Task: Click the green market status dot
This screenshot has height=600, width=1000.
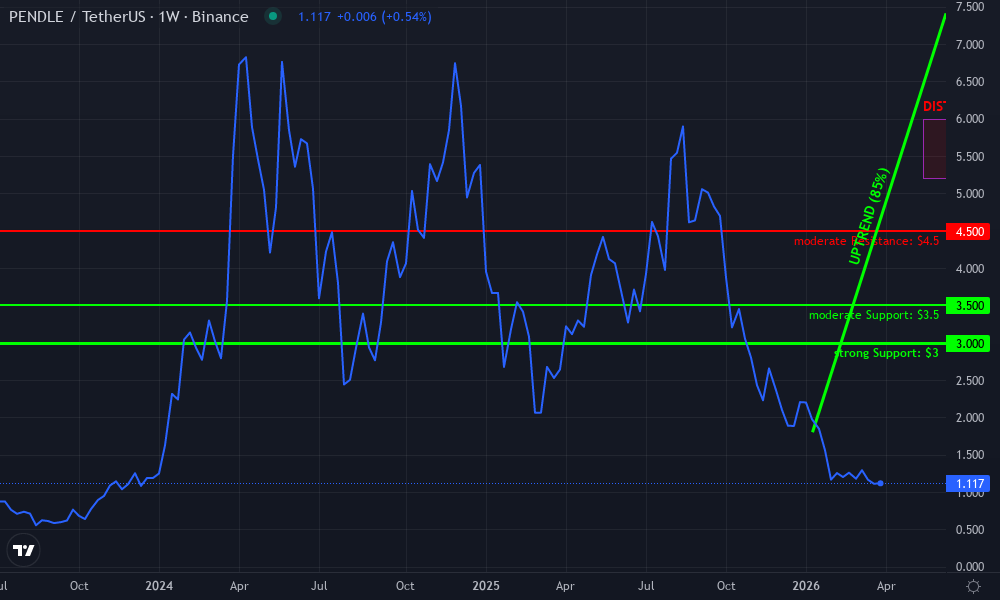Action: pyautogui.click(x=271, y=17)
